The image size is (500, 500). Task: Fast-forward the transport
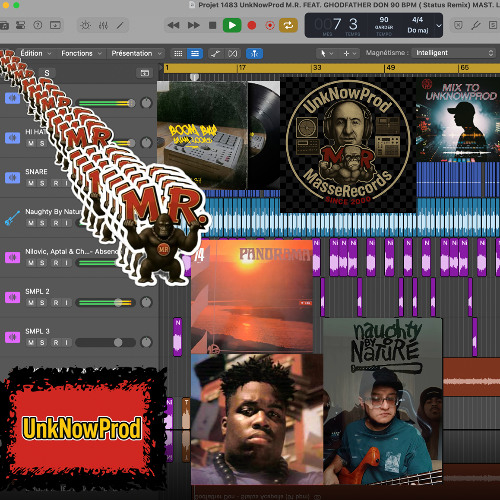194,25
